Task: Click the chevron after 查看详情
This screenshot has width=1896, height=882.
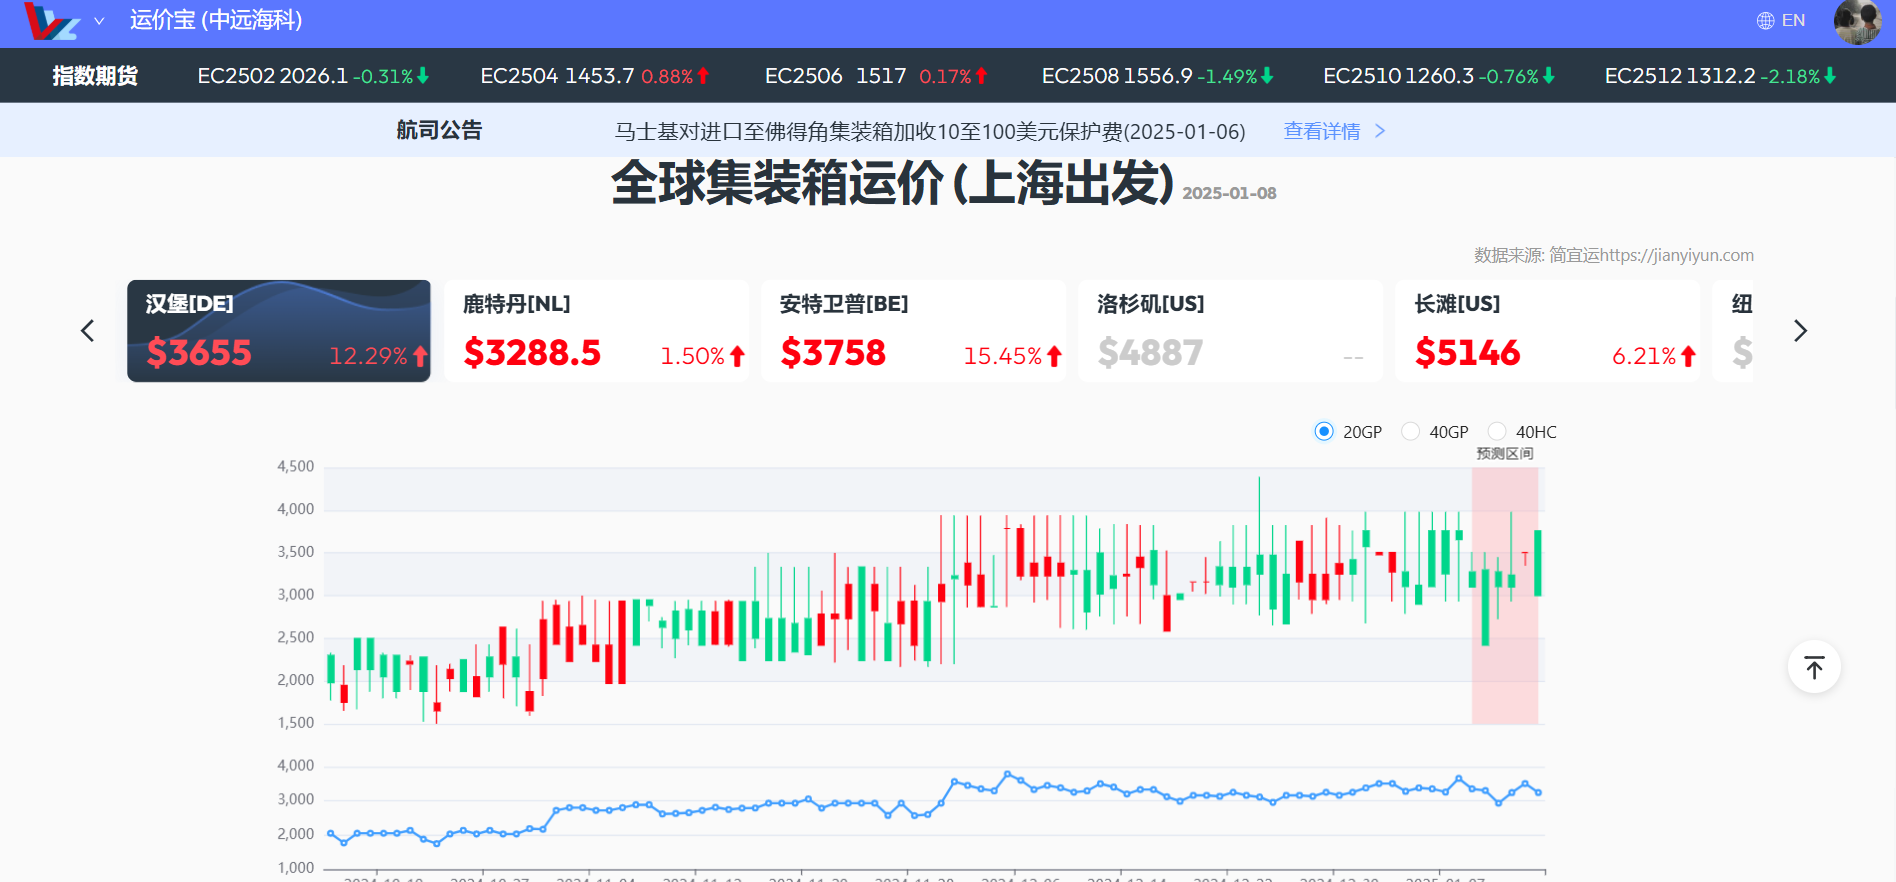Action: (1380, 132)
